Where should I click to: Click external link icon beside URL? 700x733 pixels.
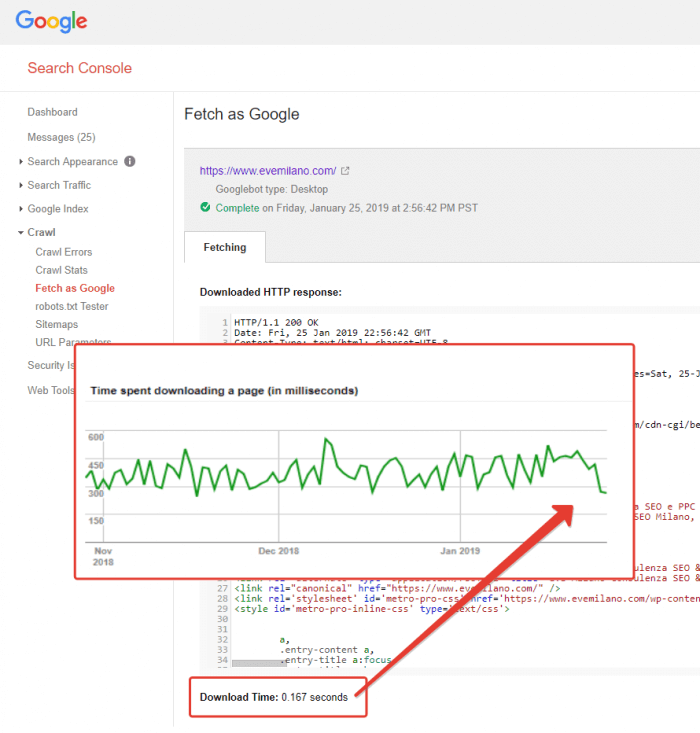coord(345,171)
